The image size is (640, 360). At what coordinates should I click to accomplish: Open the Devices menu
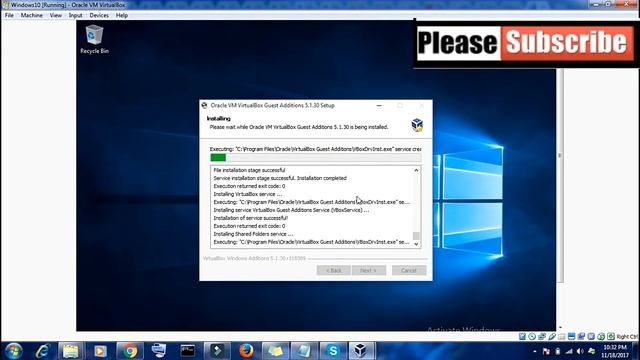(99, 15)
